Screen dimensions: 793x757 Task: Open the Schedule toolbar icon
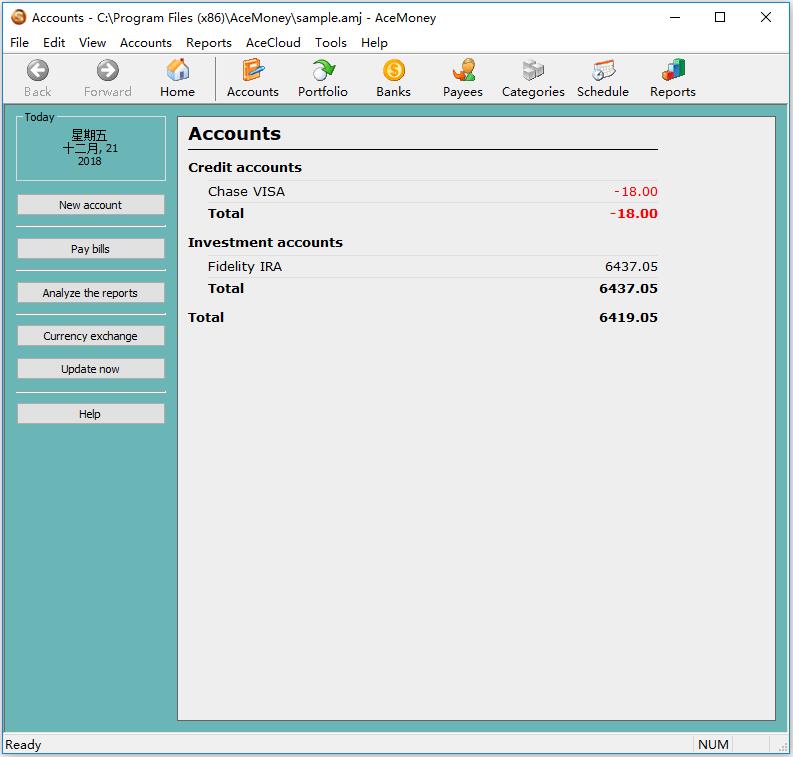pyautogui.click(x=603, y=78)
